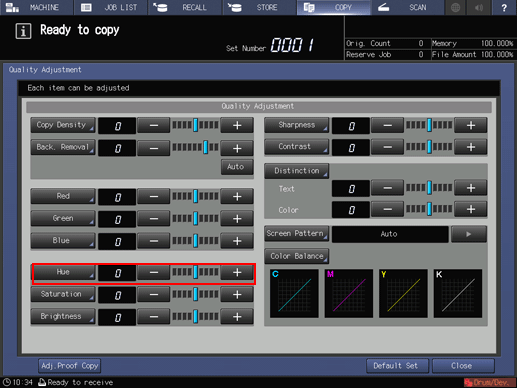Open the Hue adjustment button
Screen dimensions: 517x388
click(x=64, y=272)
